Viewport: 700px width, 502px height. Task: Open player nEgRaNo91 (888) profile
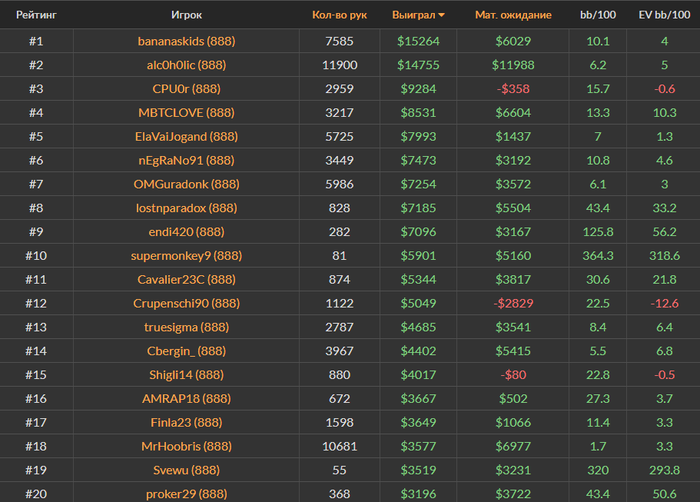pos(186,160)
